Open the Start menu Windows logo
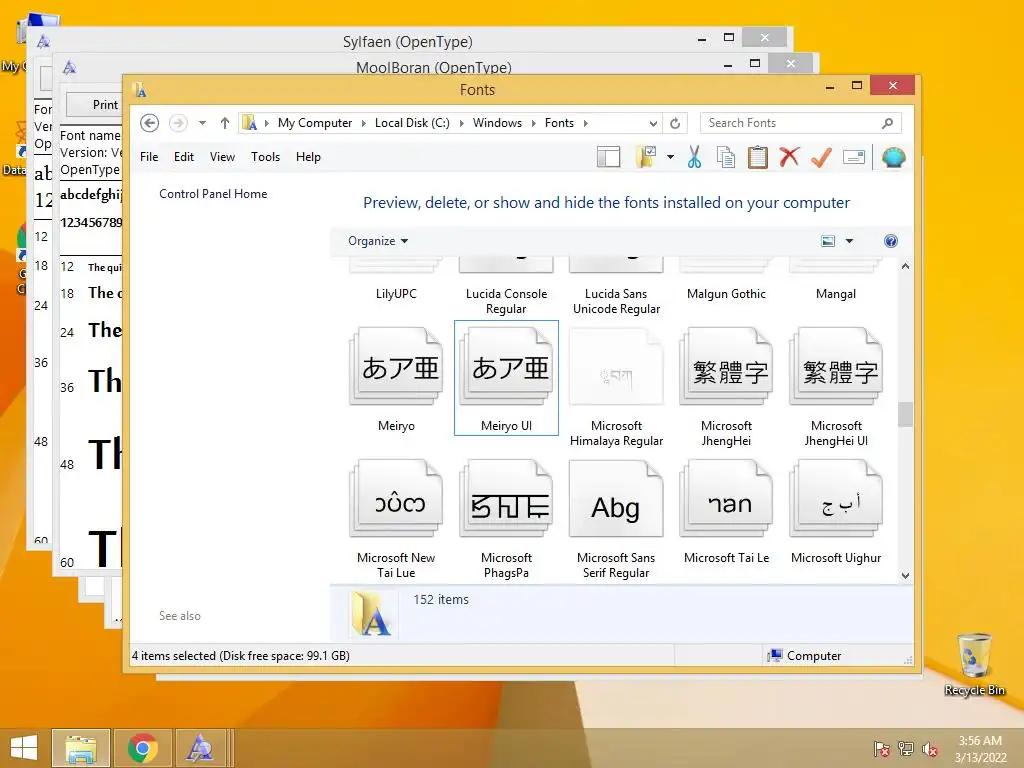The image size is (1024, 768). click(24, 748)
